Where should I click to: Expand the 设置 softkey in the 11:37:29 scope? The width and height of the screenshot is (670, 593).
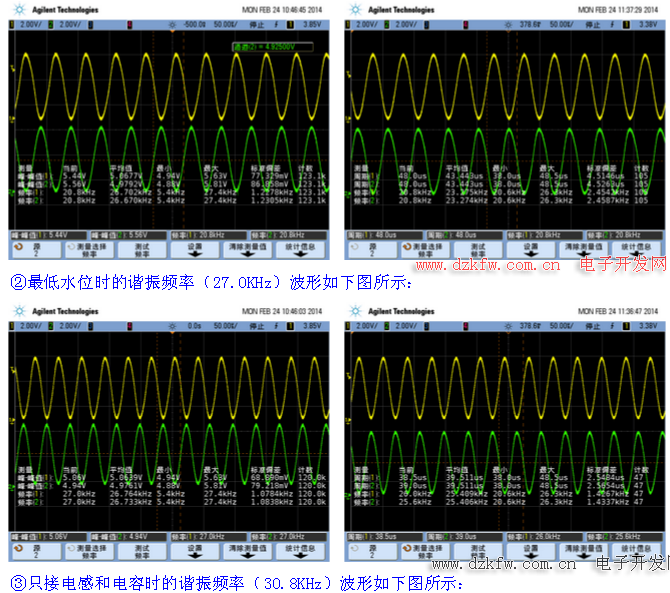531,247
